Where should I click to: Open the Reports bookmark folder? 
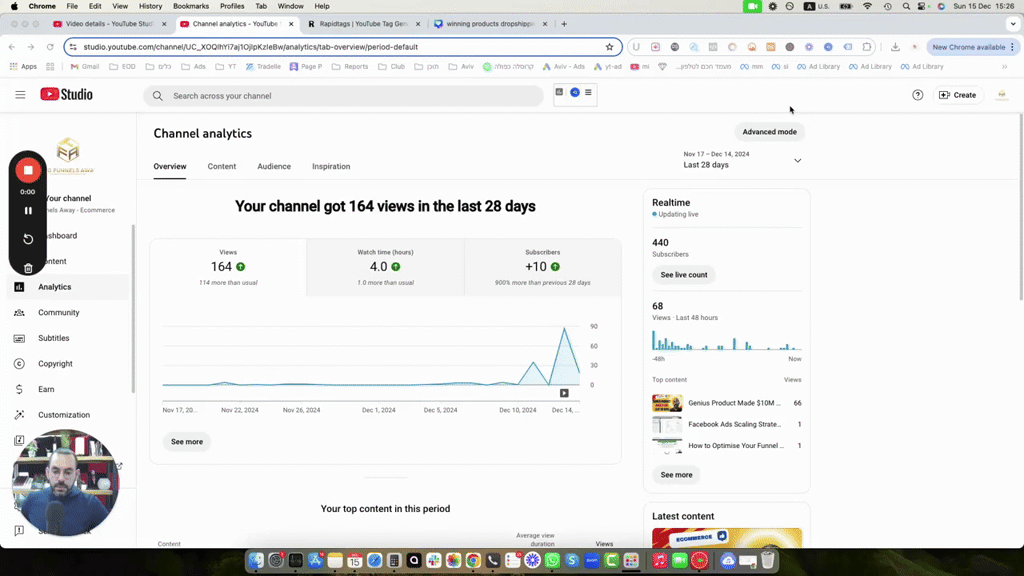point(350,67)
